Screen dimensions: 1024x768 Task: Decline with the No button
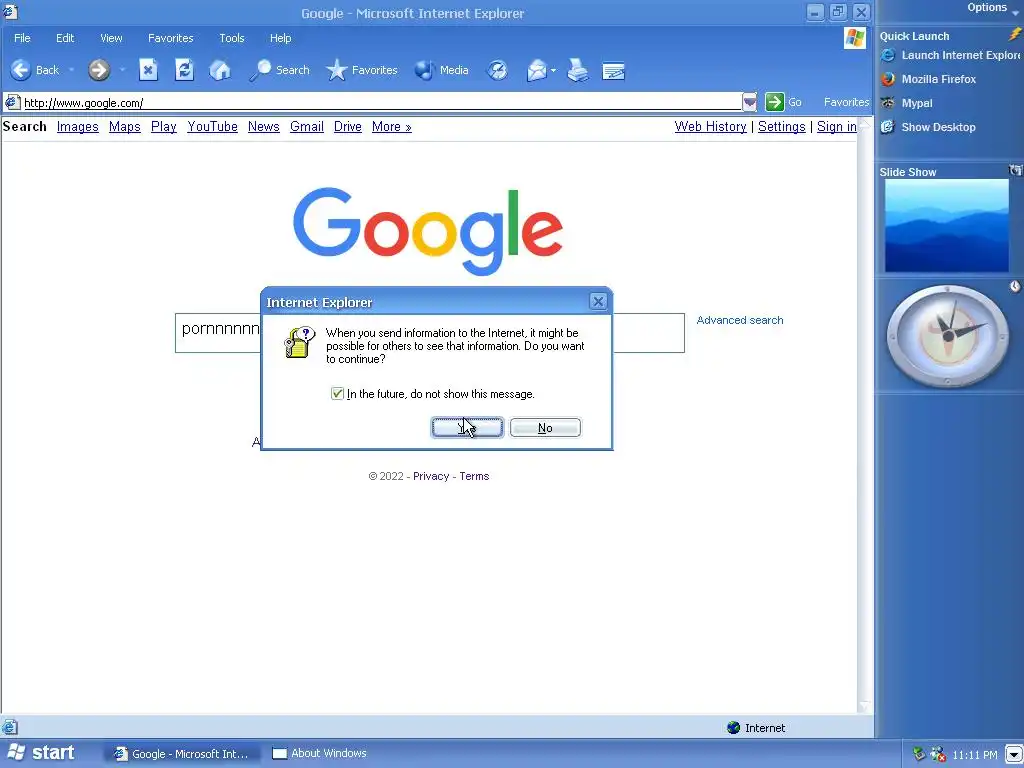pyautogui.click(x=545, y=428)
